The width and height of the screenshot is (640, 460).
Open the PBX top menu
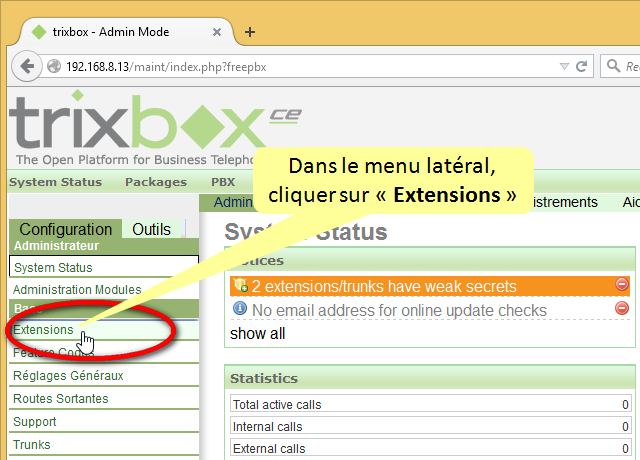(223, 182)
